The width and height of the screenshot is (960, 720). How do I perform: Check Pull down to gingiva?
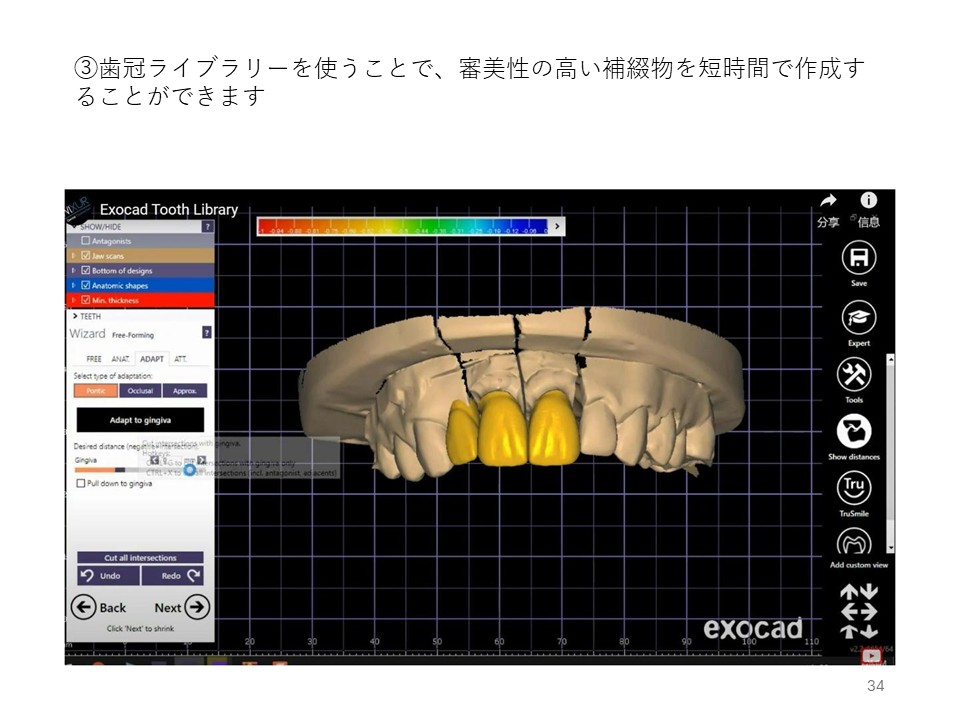81,483
